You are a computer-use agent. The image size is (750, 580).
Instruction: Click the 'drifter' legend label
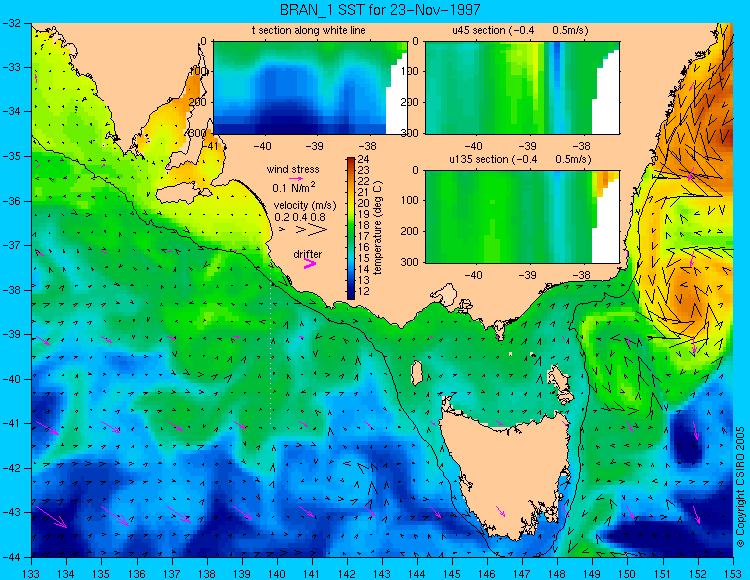click(308, 254)
